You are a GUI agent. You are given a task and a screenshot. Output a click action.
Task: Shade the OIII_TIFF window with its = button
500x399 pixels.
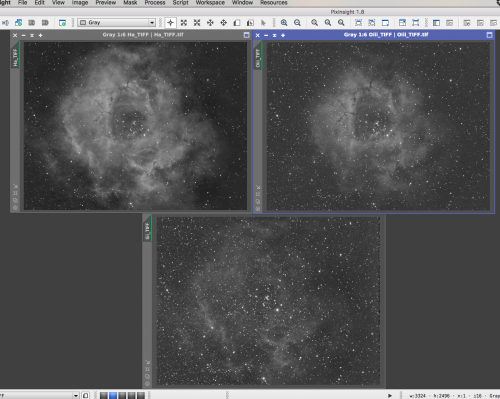(x=274, y=35)
